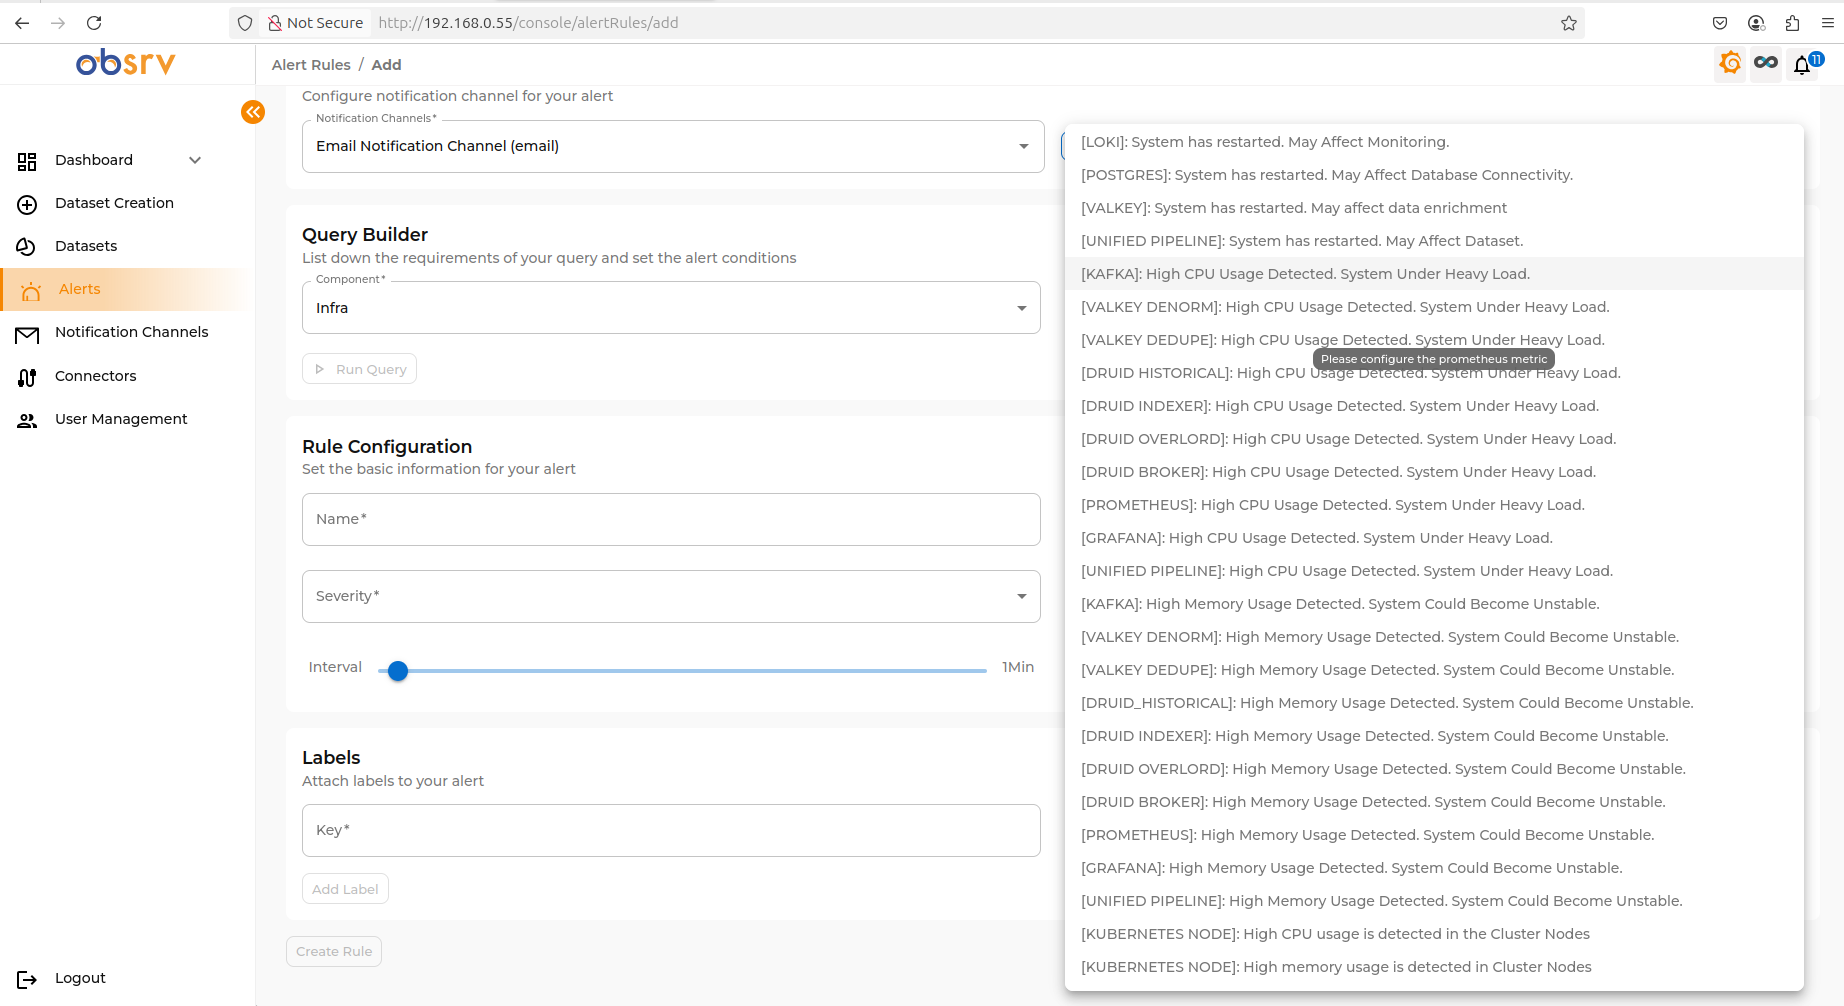Click the Dataset Creation plus icon
This screenshot has width=1844, height=1006.
[x=27, y=204]
